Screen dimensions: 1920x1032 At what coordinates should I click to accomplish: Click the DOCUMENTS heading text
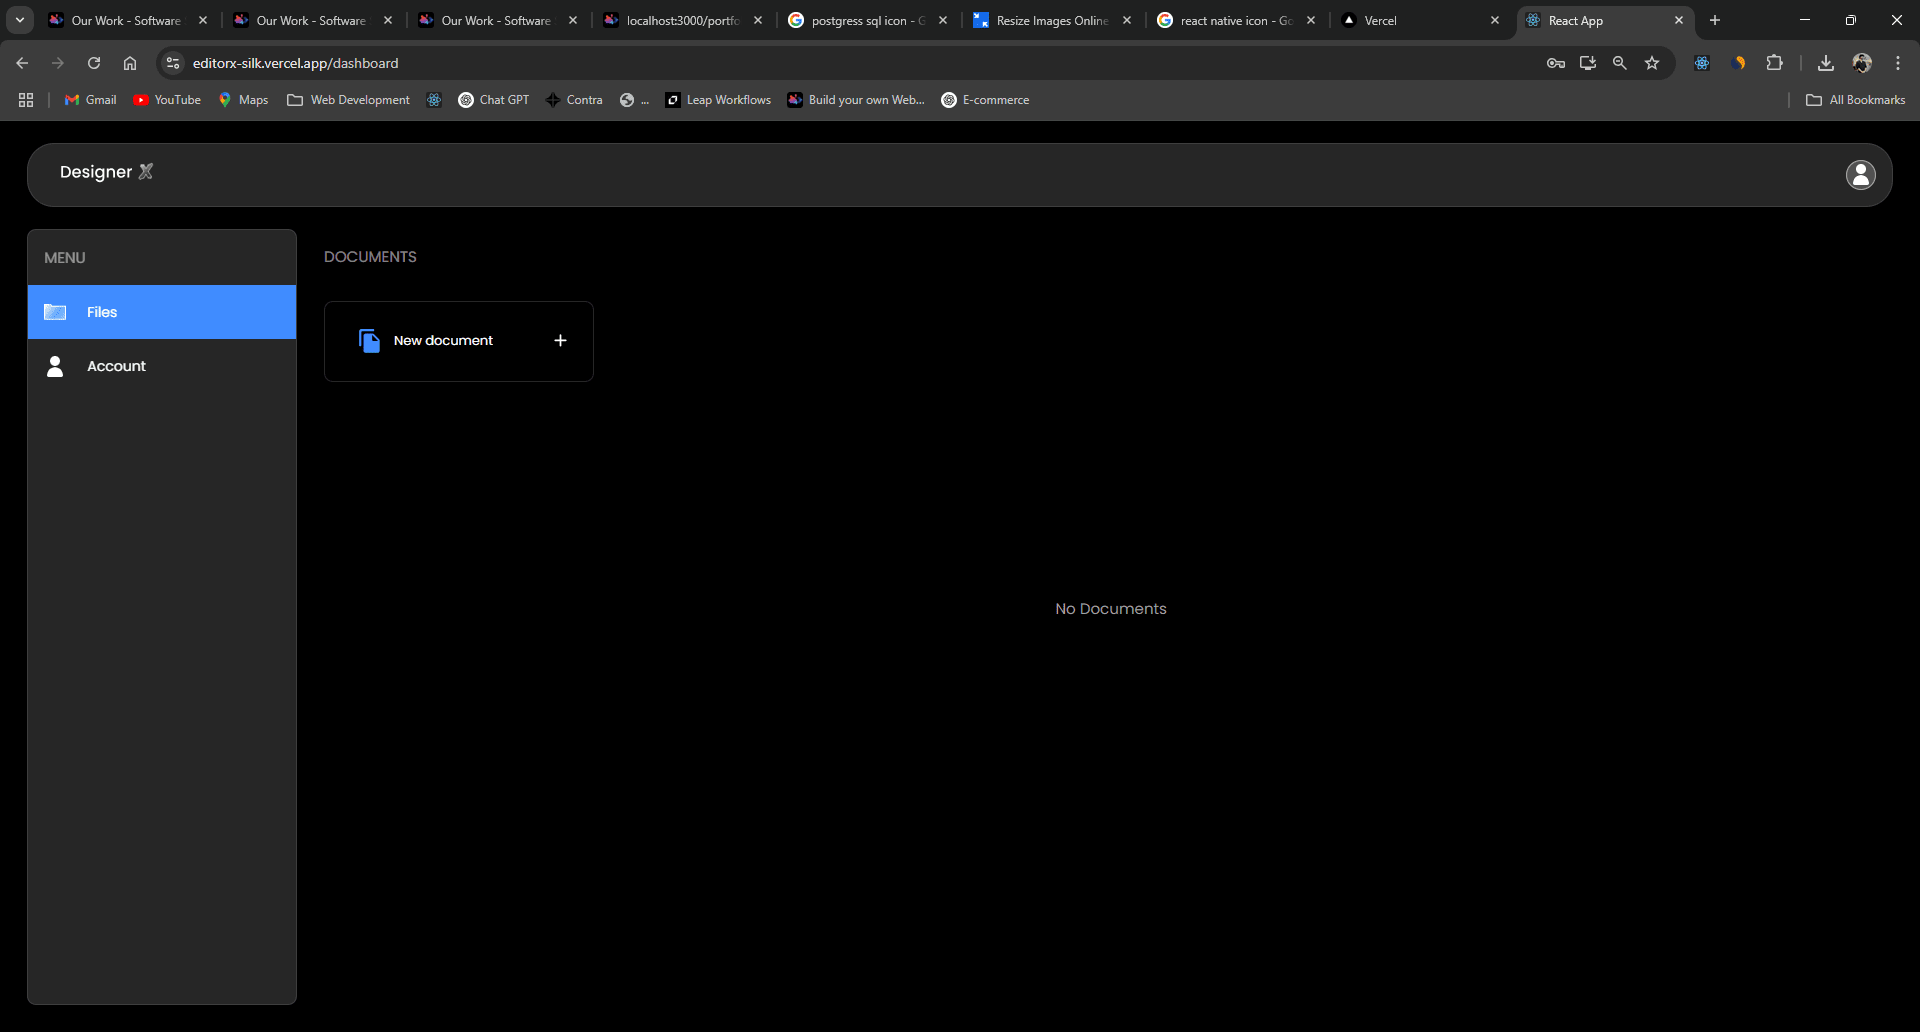click(370, 257)
